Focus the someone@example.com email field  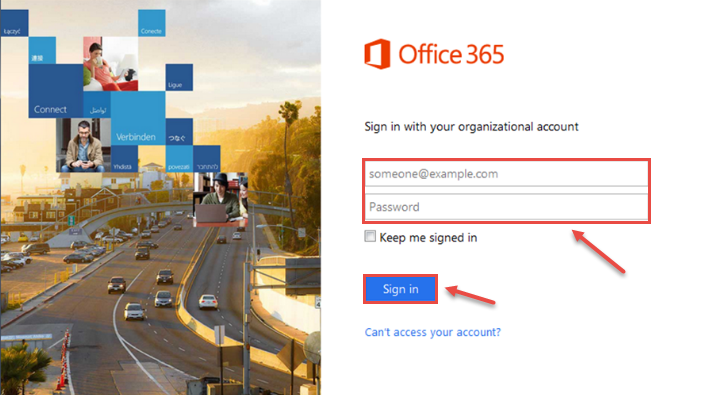click(x=506, y=174)
